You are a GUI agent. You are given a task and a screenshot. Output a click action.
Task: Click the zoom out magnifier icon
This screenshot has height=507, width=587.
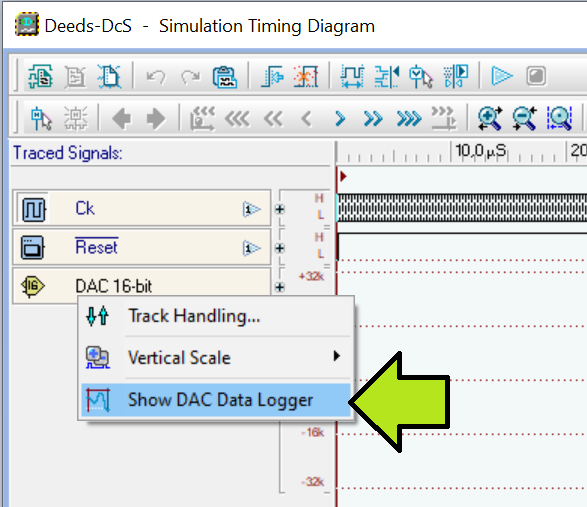[x=524, y=118]
